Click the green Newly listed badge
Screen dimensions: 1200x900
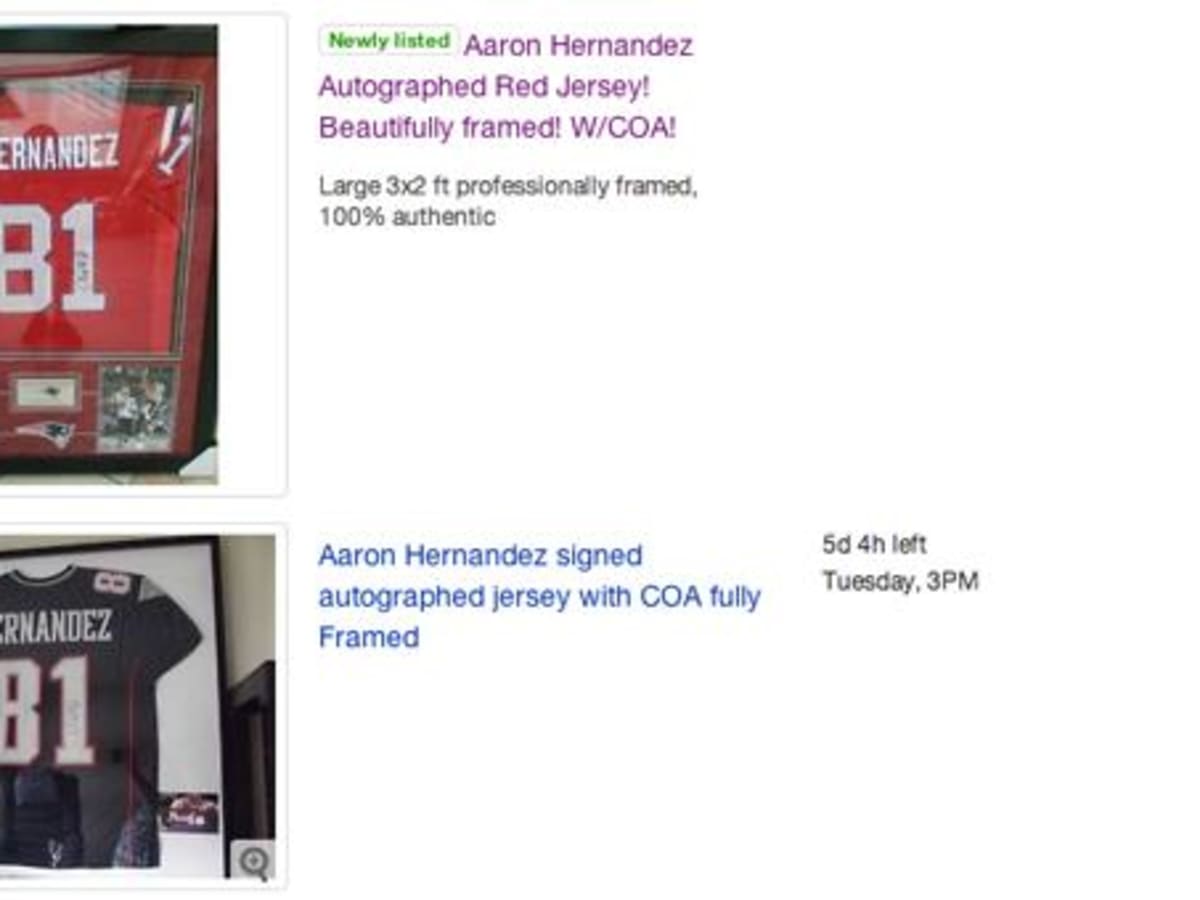tap(389, 41)
